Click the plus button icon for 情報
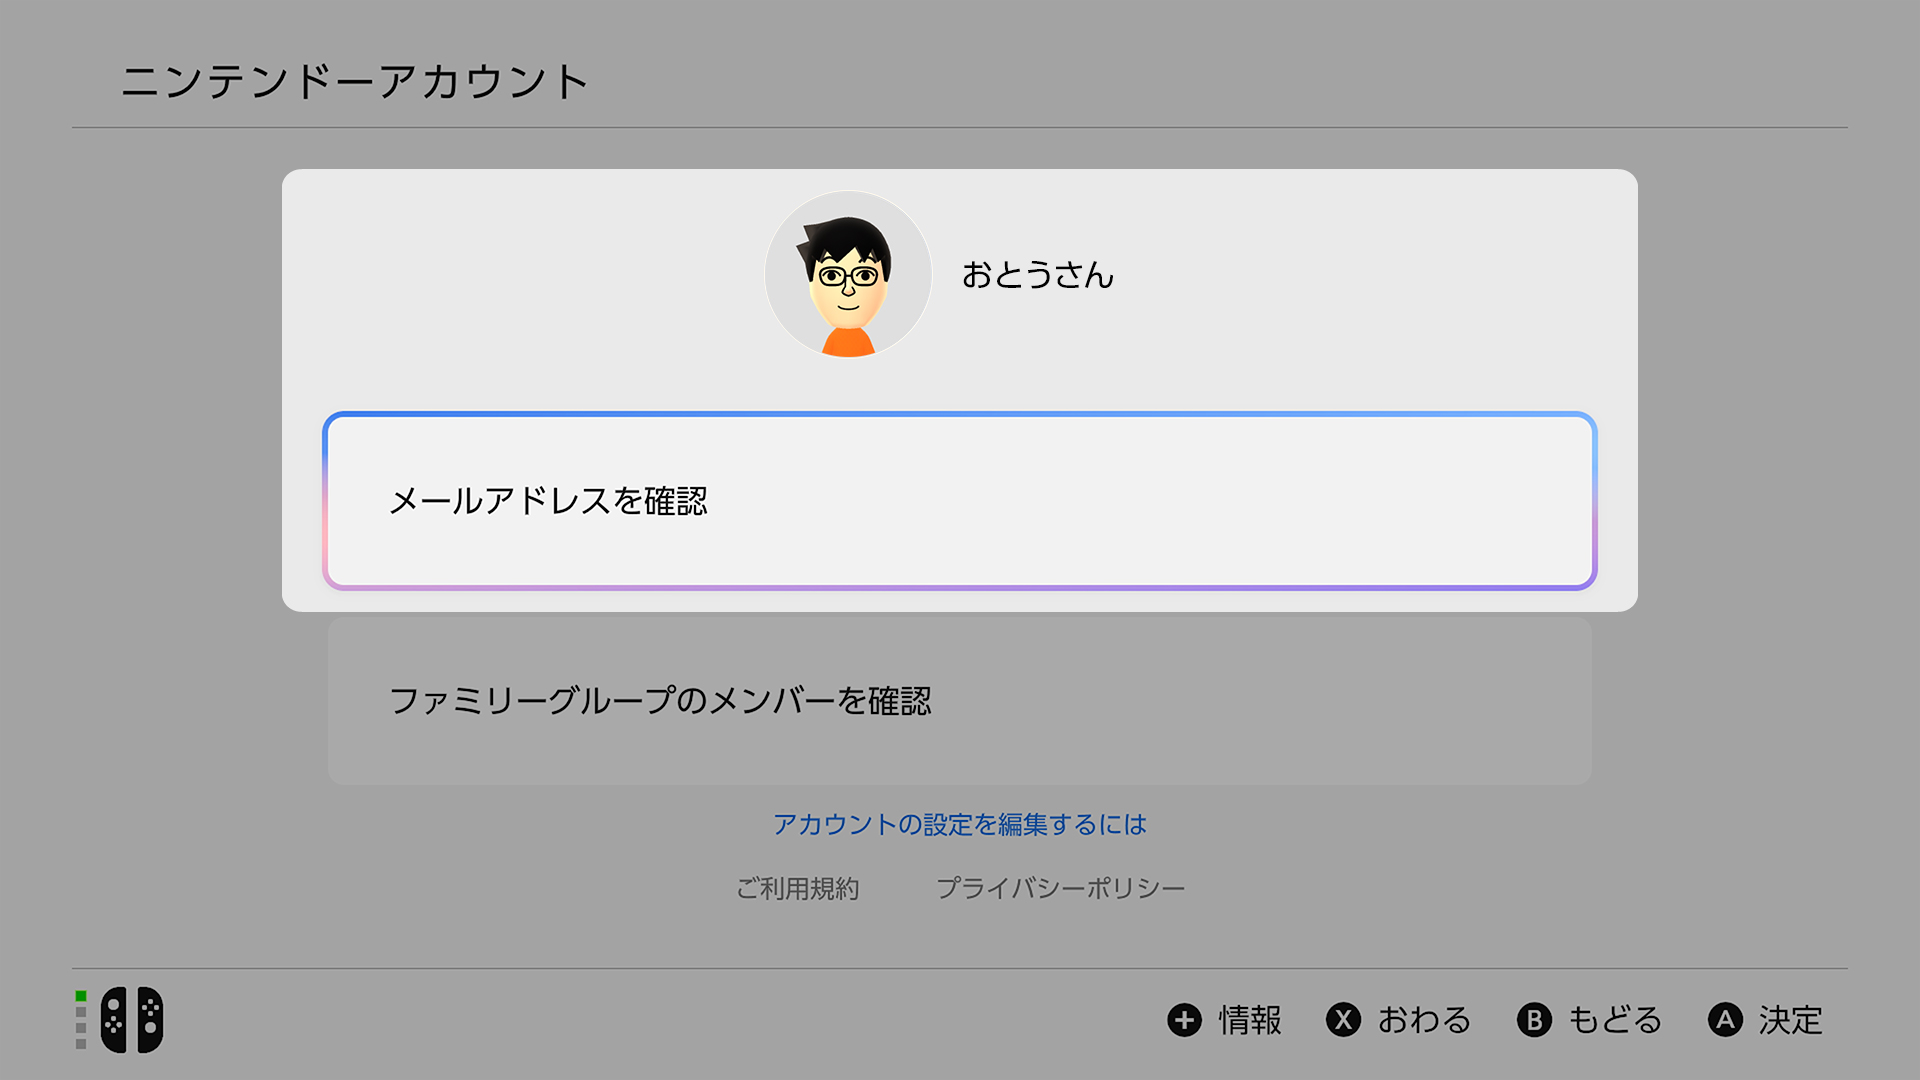The width and height of the screenshot is (1920, 1080). (x=1185, y=1020)
